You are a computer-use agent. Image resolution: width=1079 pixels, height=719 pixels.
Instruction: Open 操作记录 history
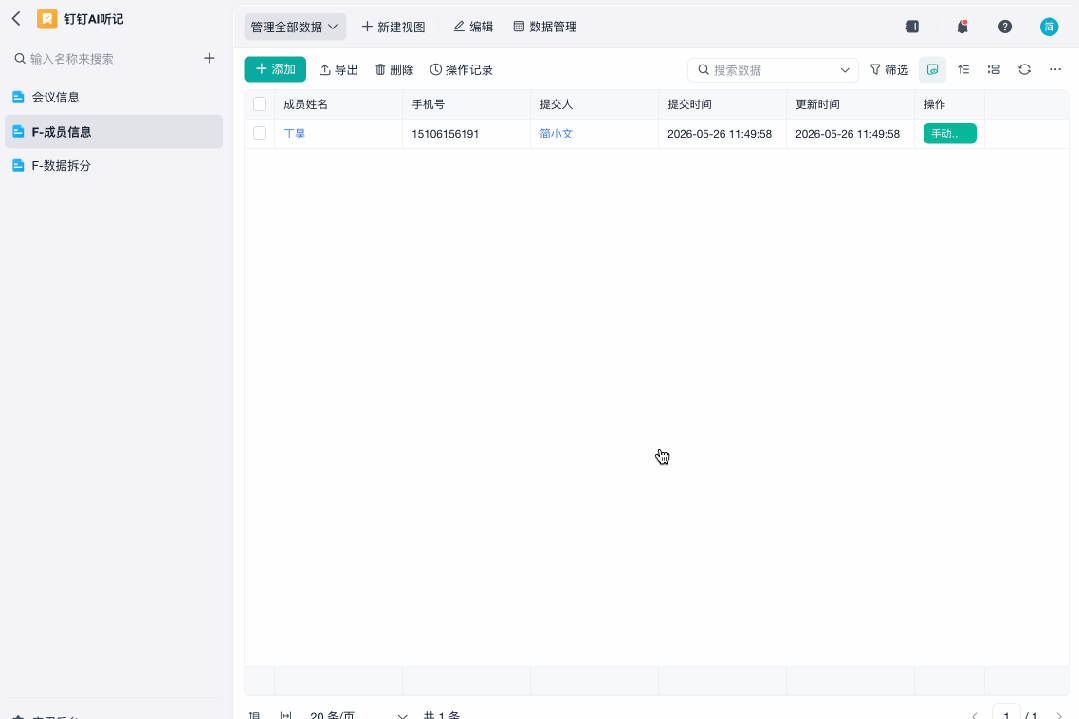[461, 70]
